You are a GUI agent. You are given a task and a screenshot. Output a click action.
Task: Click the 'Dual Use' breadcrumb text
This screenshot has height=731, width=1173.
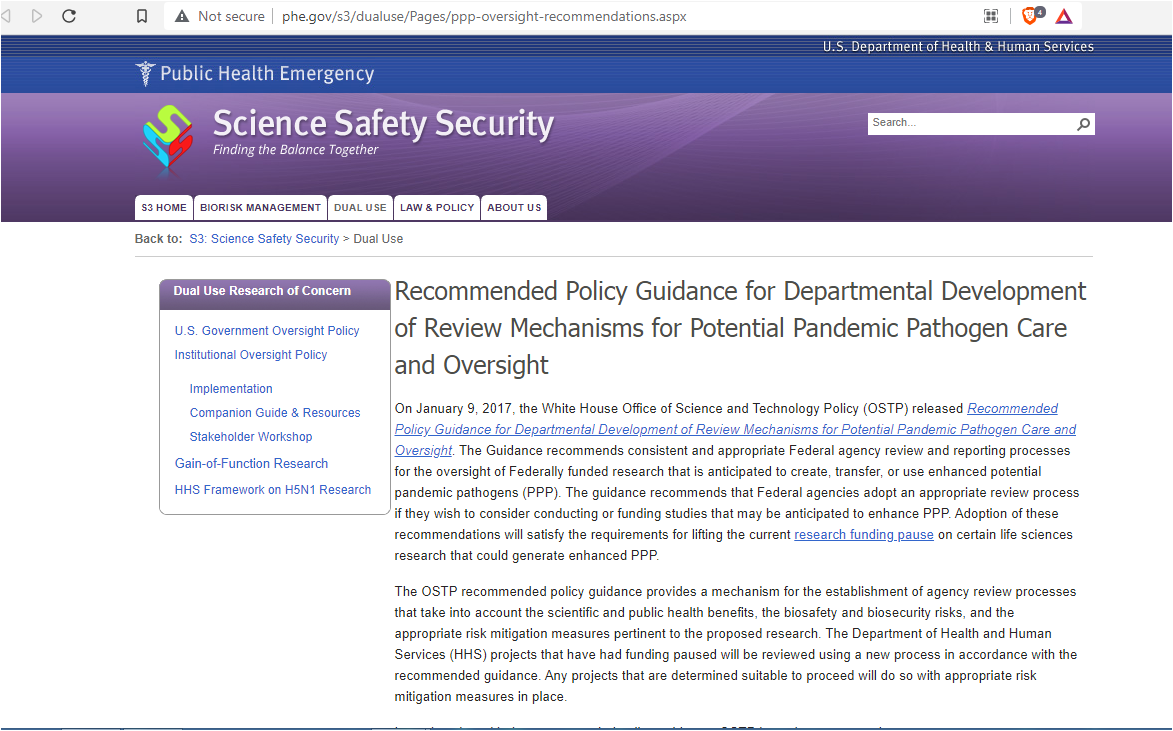(x=378, y=239)
